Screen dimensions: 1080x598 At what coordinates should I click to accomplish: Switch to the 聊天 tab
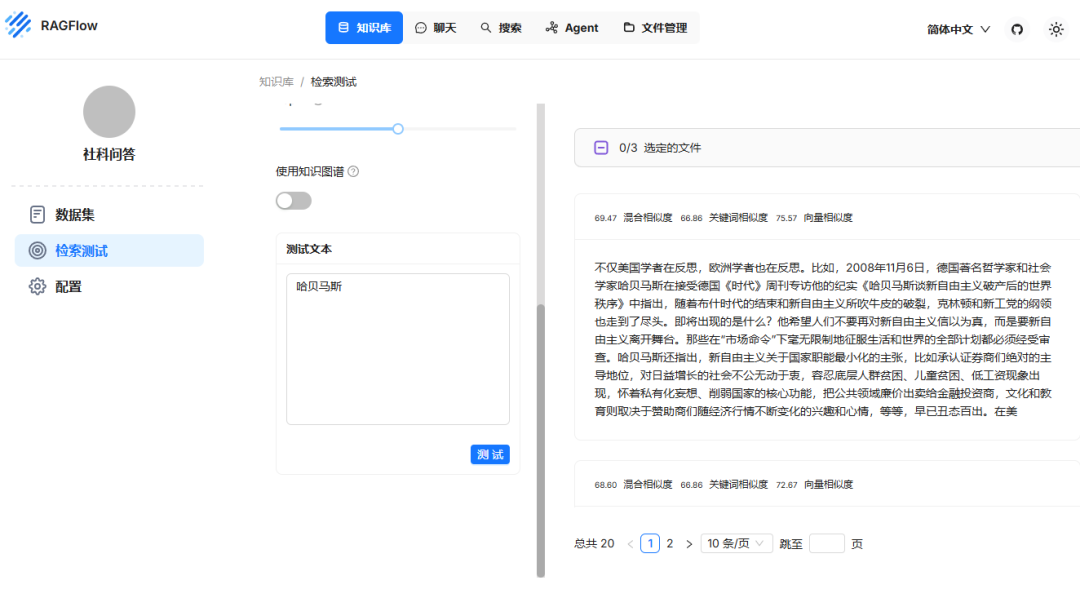[x=435, y=28]
